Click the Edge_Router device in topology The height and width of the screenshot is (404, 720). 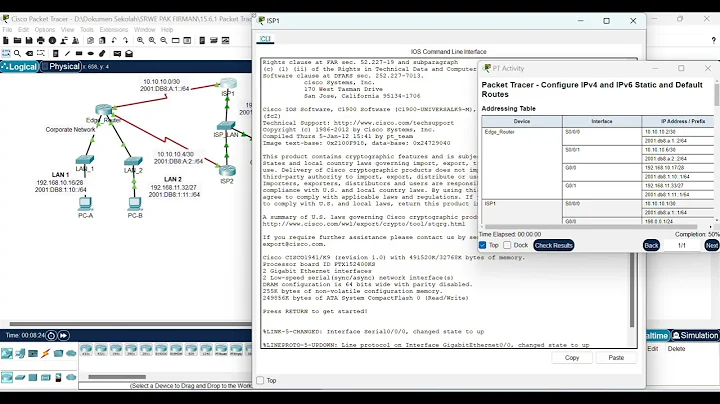pyautogui.click(x=104, y=109)
